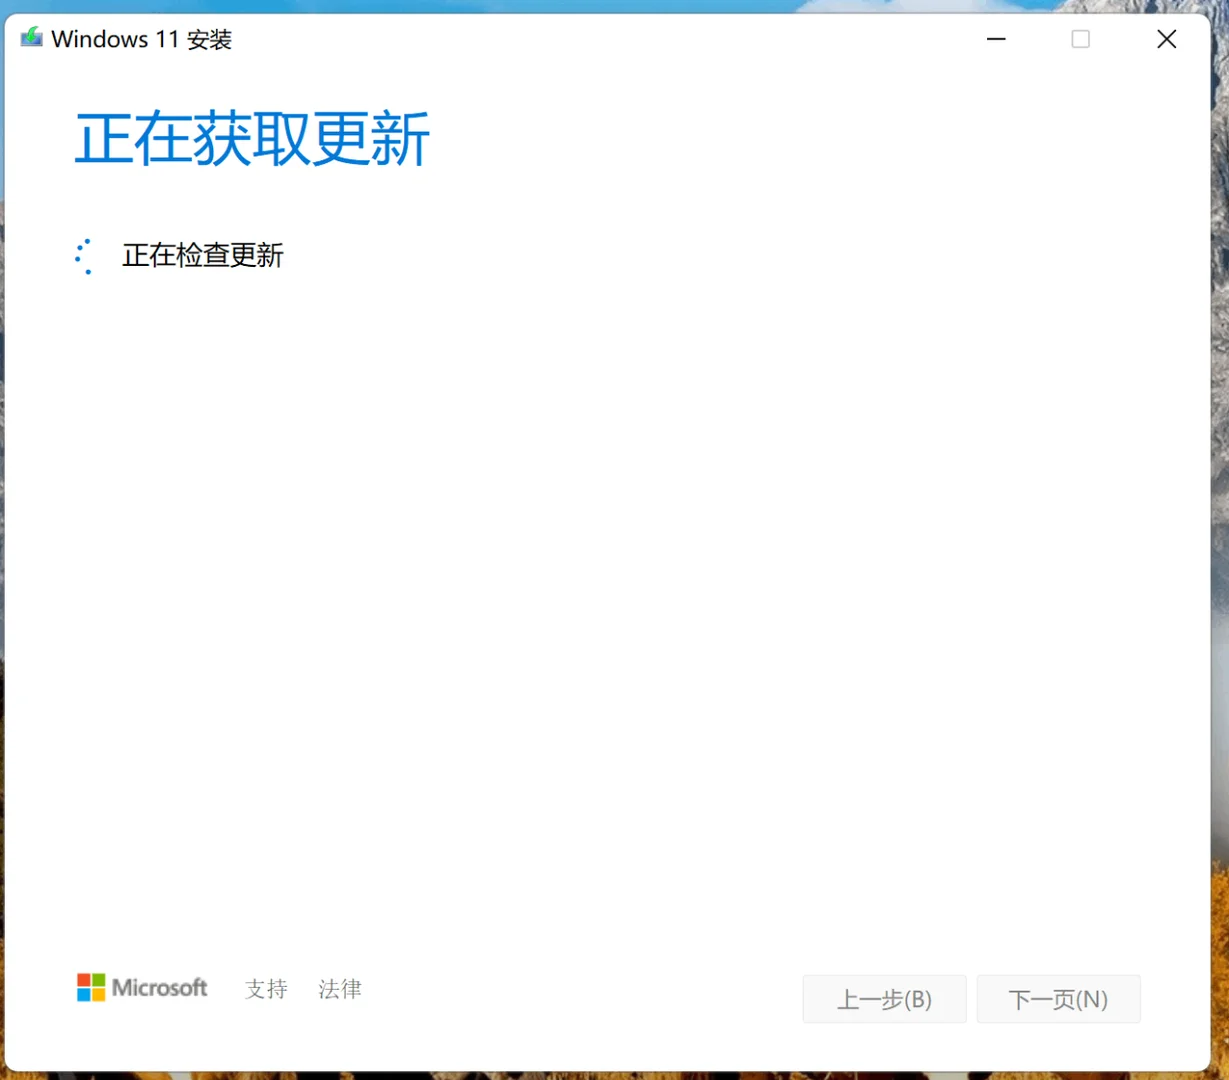The image size is (1229, 1080).
Task: Click the Windows 11 setup icon in title bar
Action: tap(30, 37)
